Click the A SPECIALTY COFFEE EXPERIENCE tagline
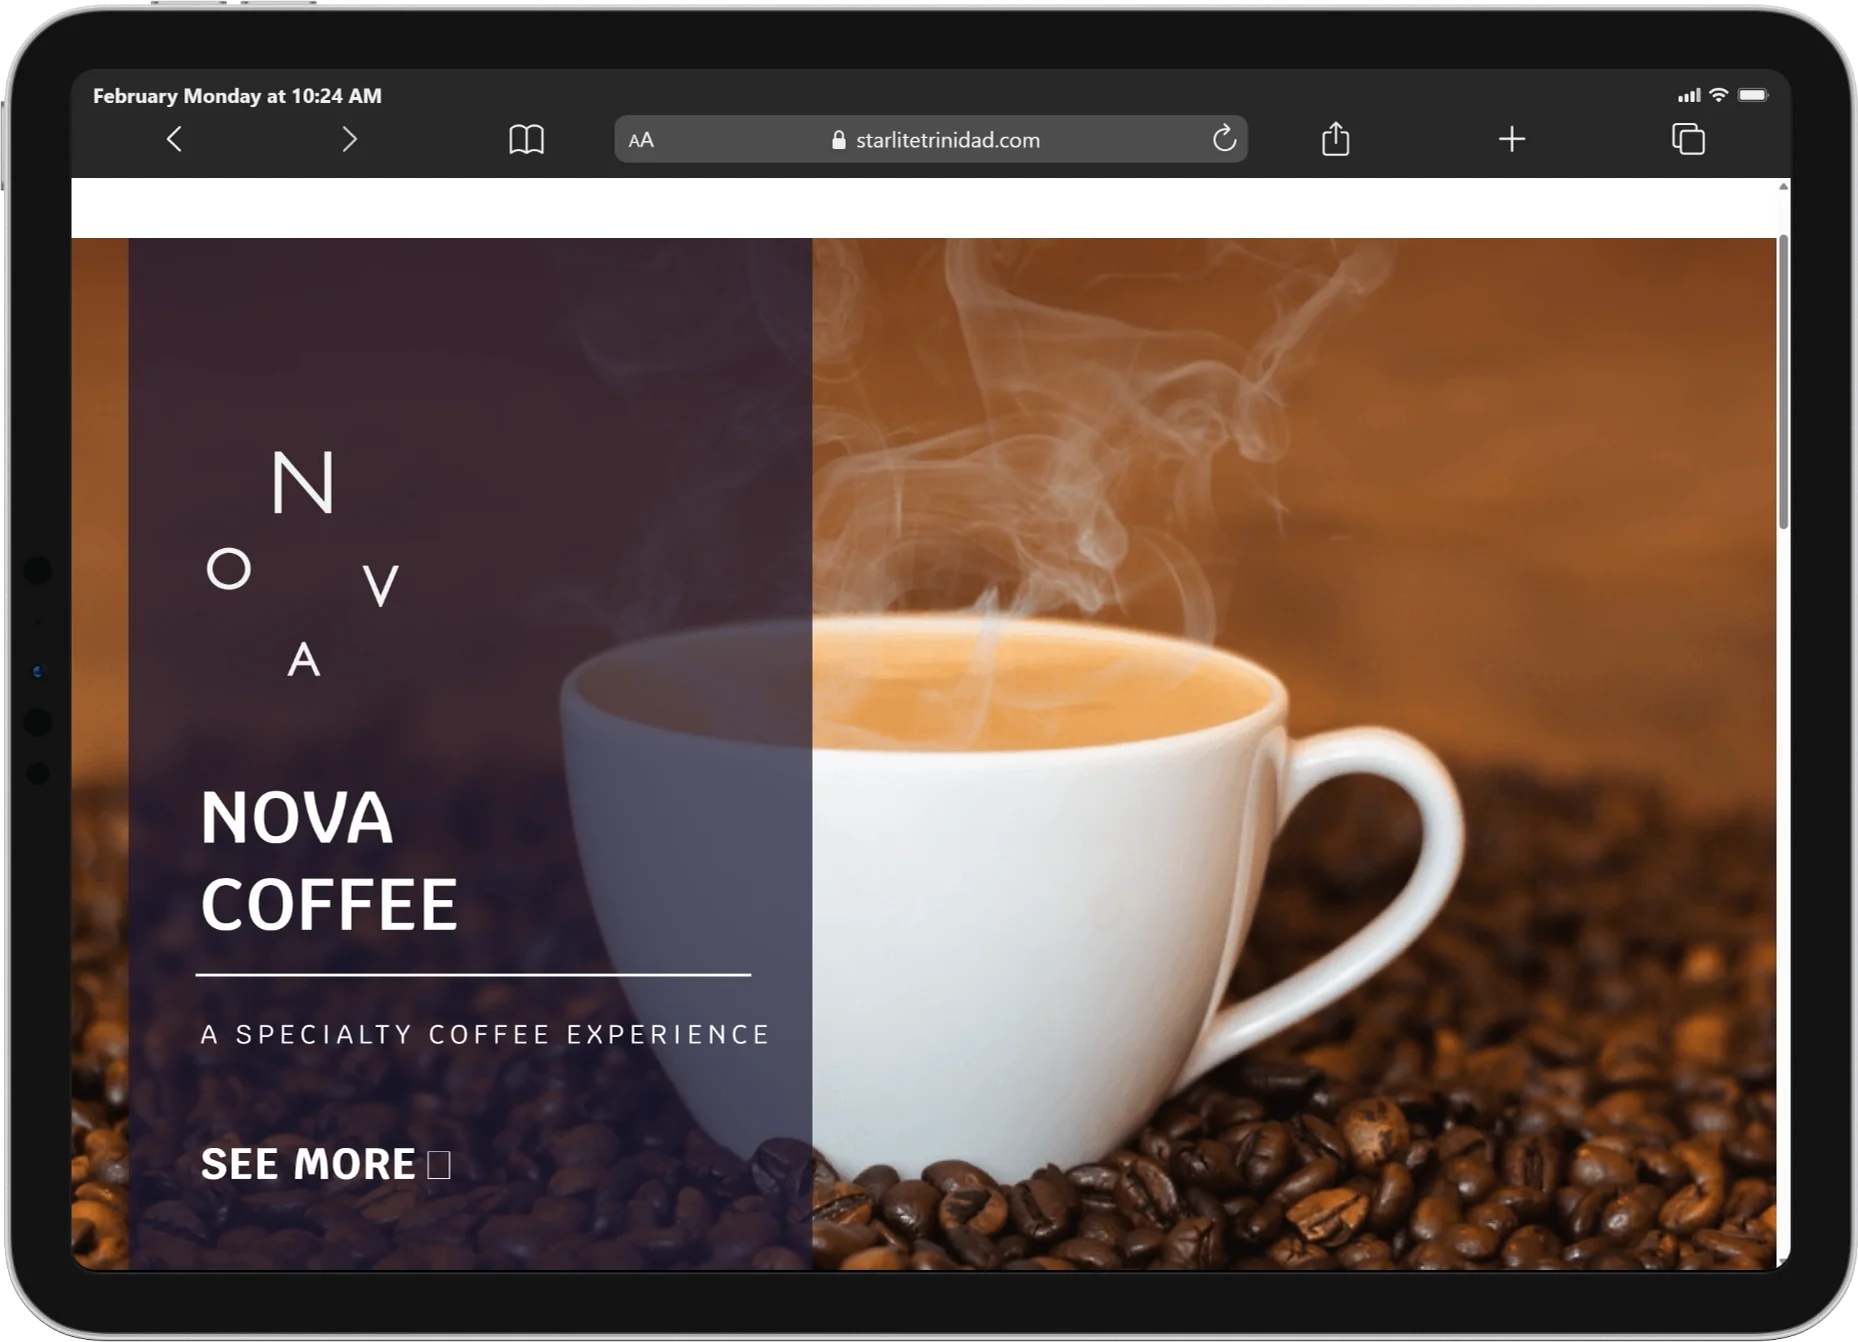 (x=485, y=1034)
